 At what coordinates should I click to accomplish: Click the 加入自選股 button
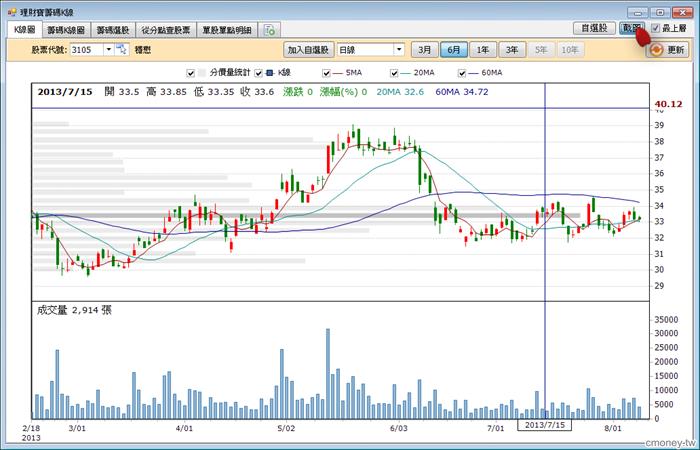308,50
